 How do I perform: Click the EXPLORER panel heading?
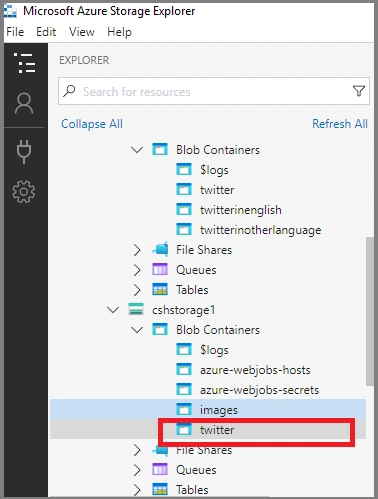84,60
